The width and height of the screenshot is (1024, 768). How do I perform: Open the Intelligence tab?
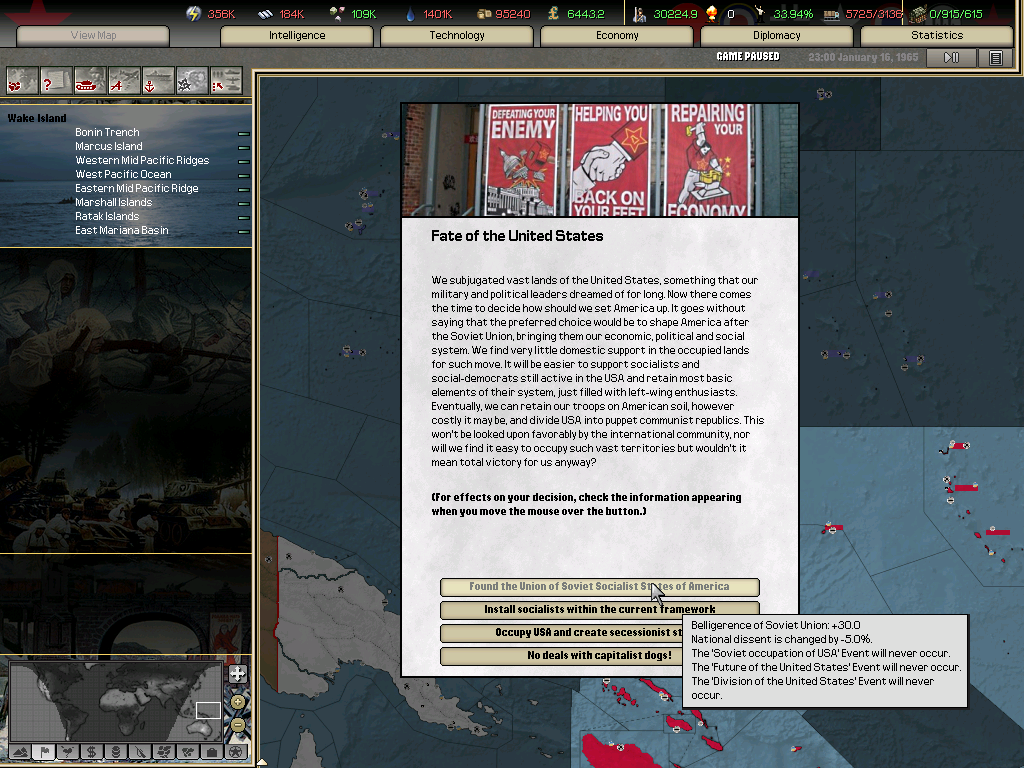(x=297, y=36)
